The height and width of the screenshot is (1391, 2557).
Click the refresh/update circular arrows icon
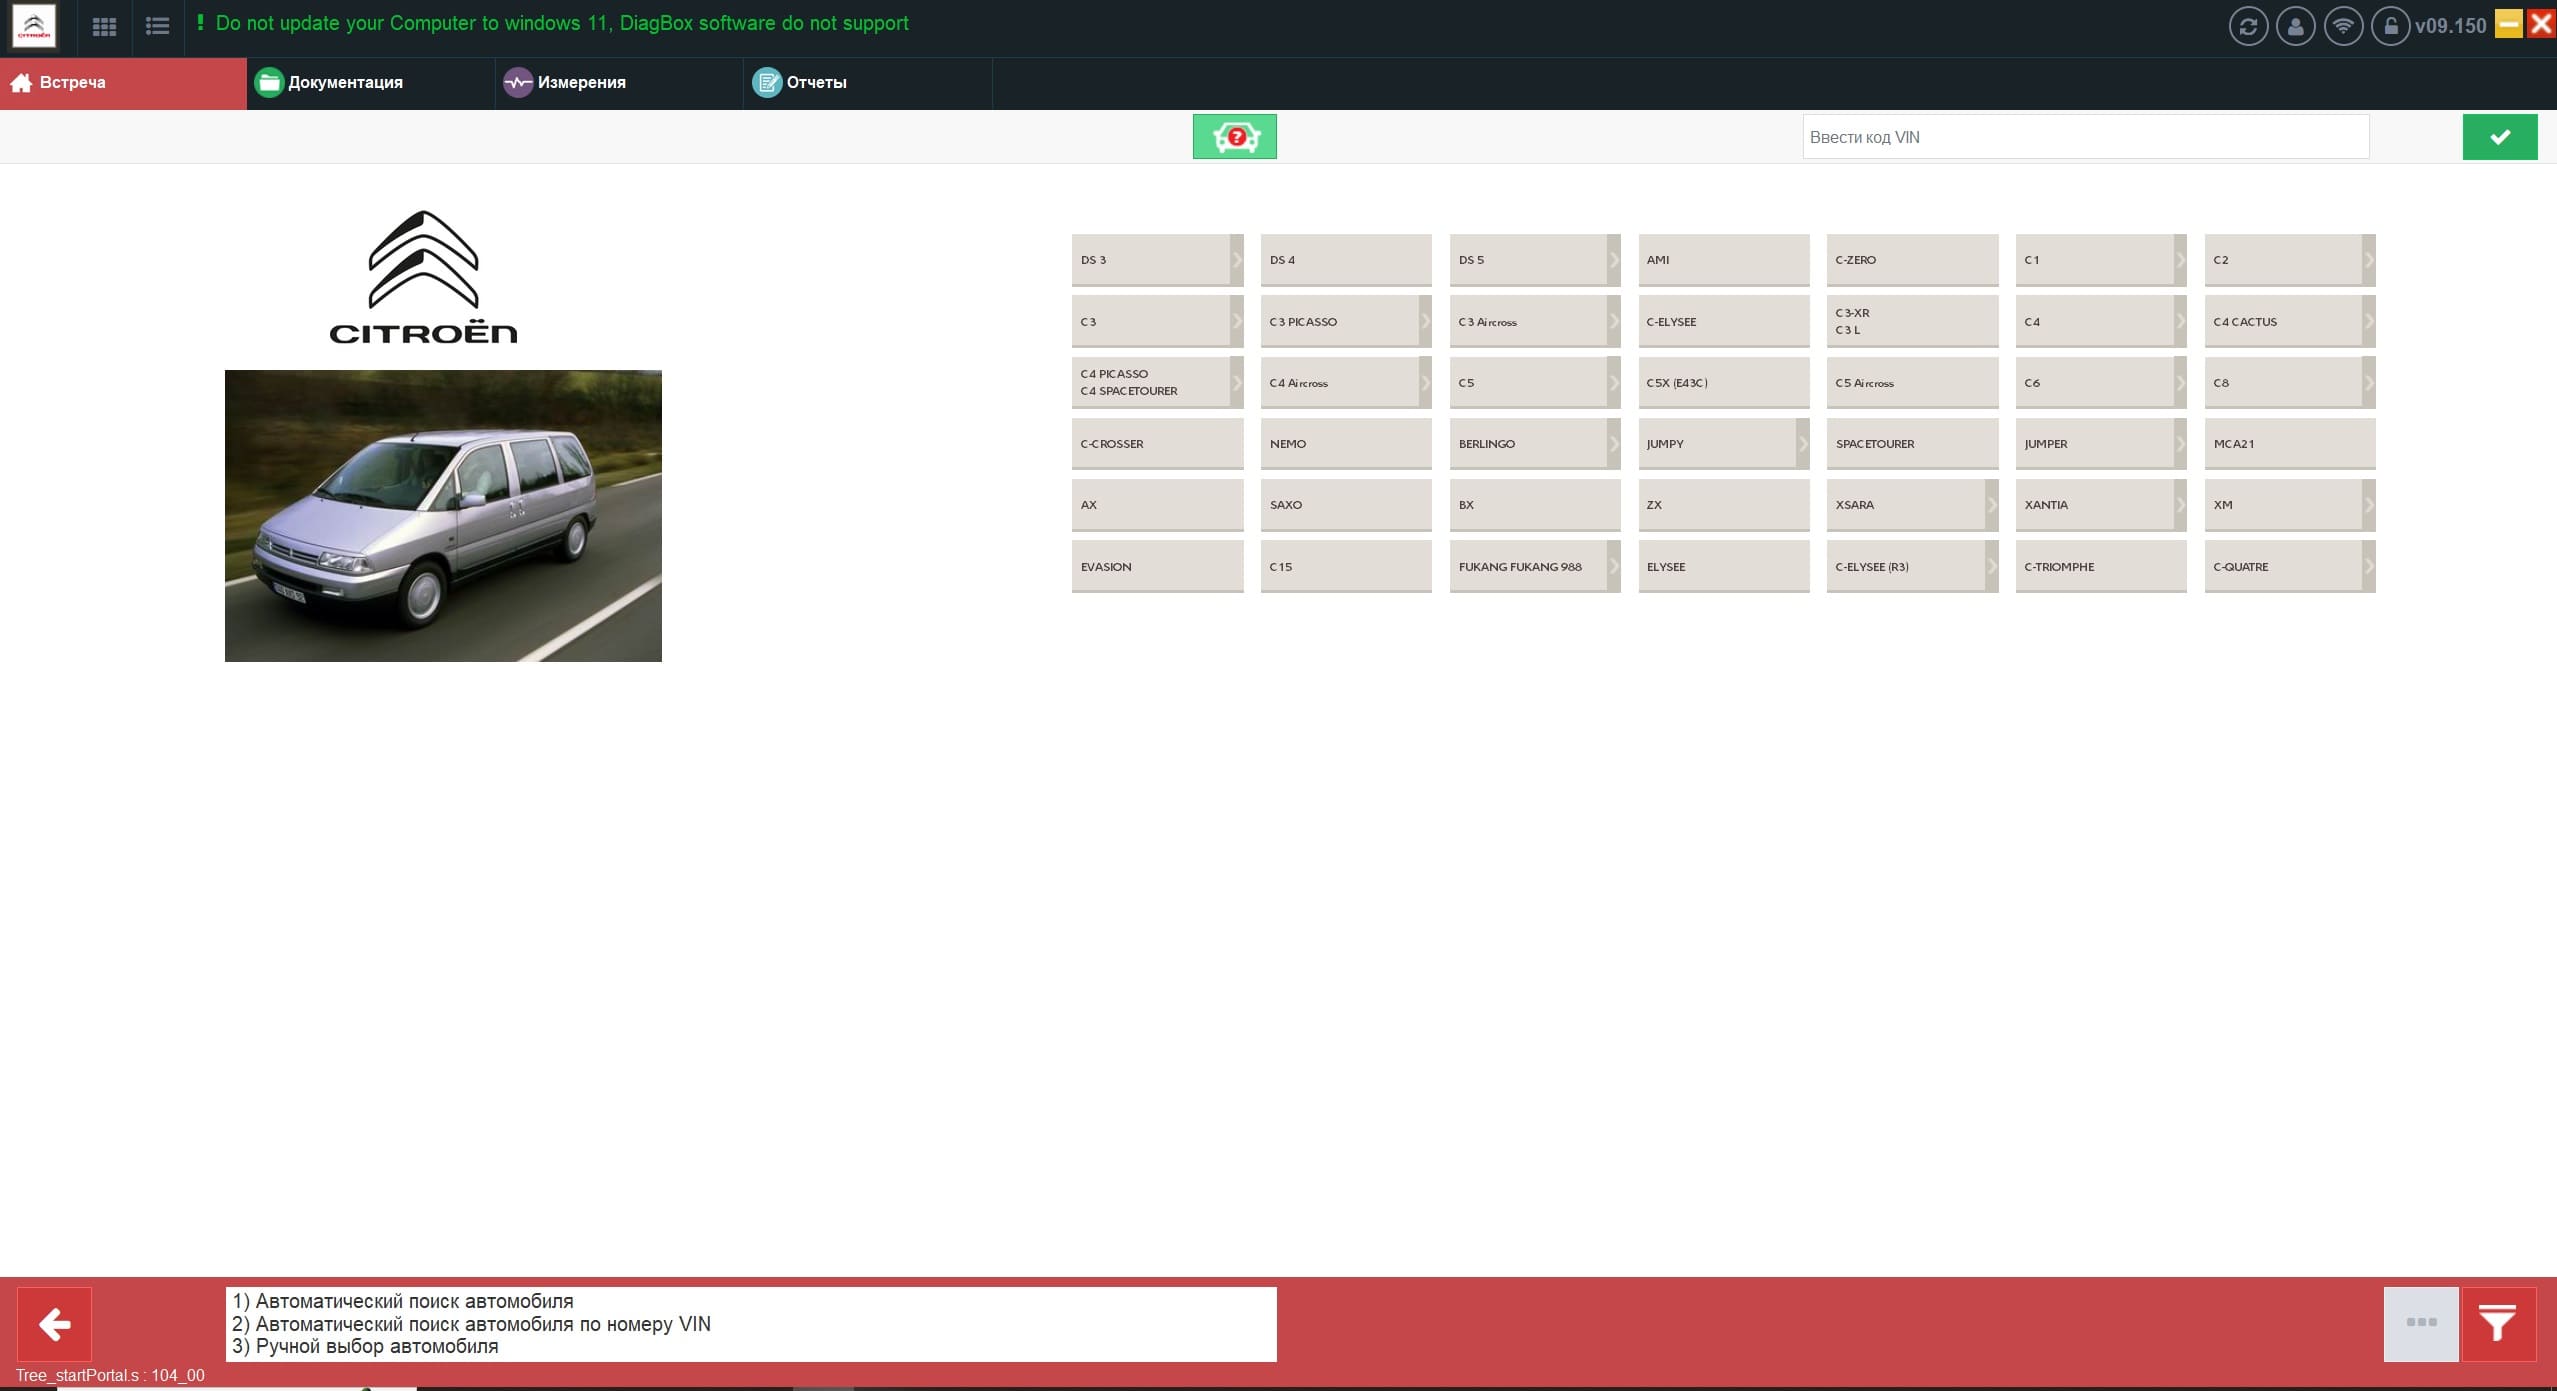click(x=2248, y=26)
